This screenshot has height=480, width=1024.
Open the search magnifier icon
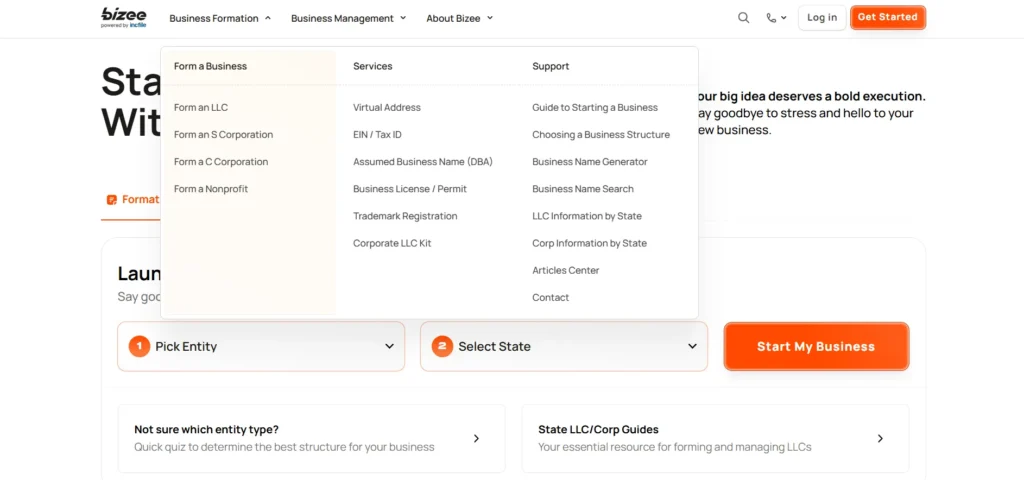coord(743,18)
